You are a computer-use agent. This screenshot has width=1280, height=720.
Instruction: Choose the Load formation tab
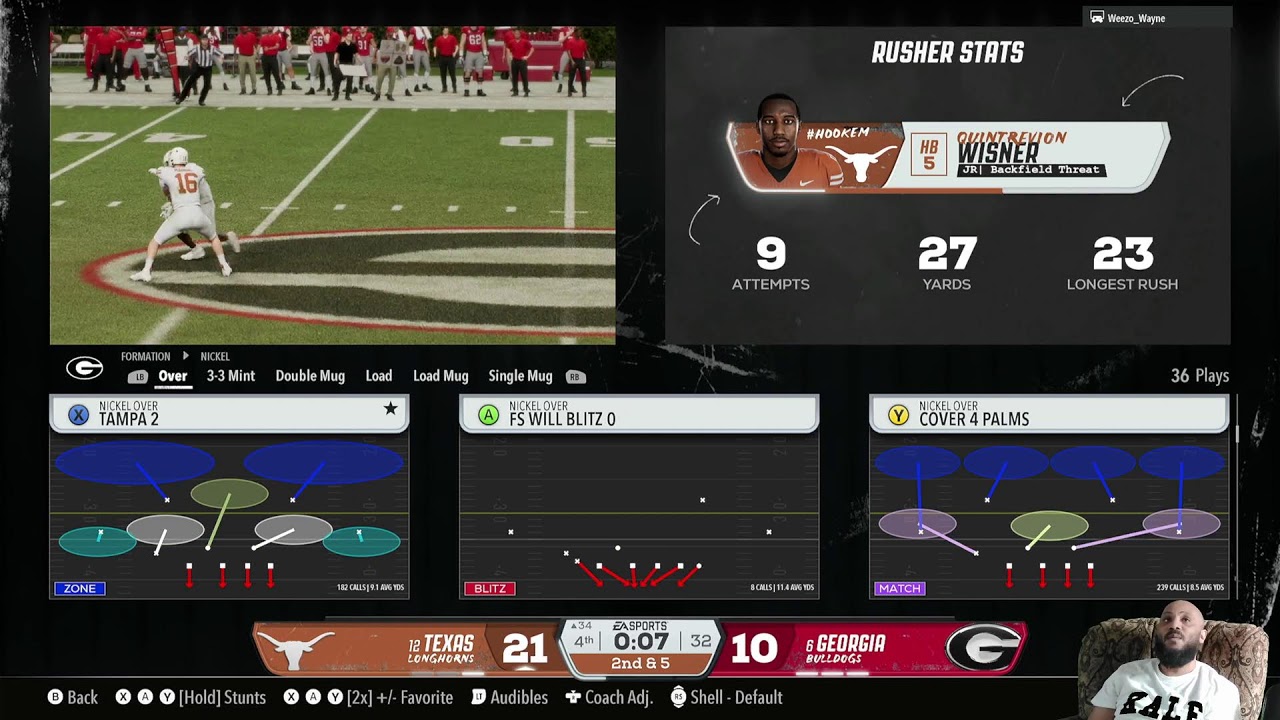point(379,376)
